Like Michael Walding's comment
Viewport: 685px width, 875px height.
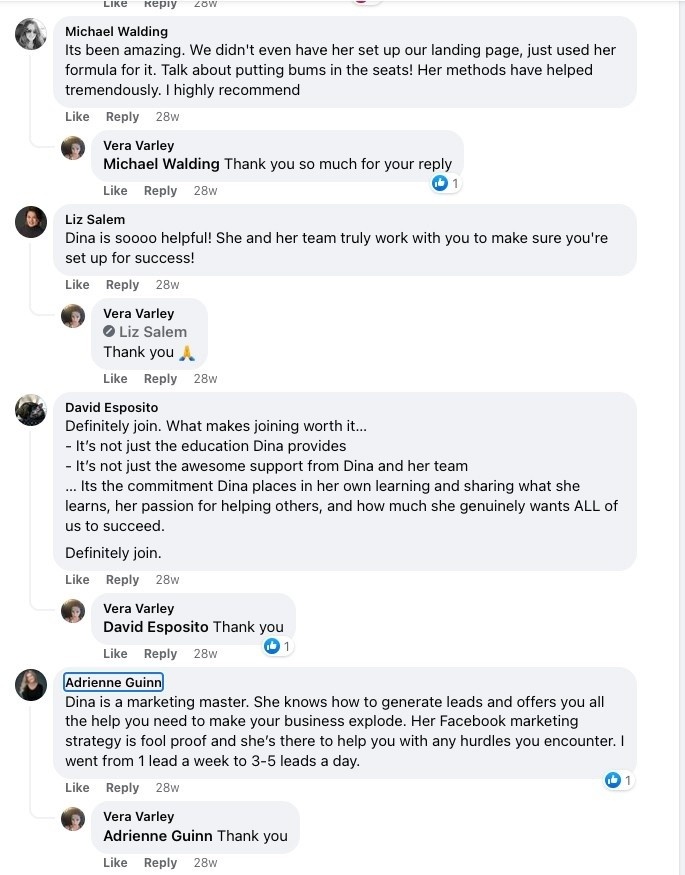[77, 117]
